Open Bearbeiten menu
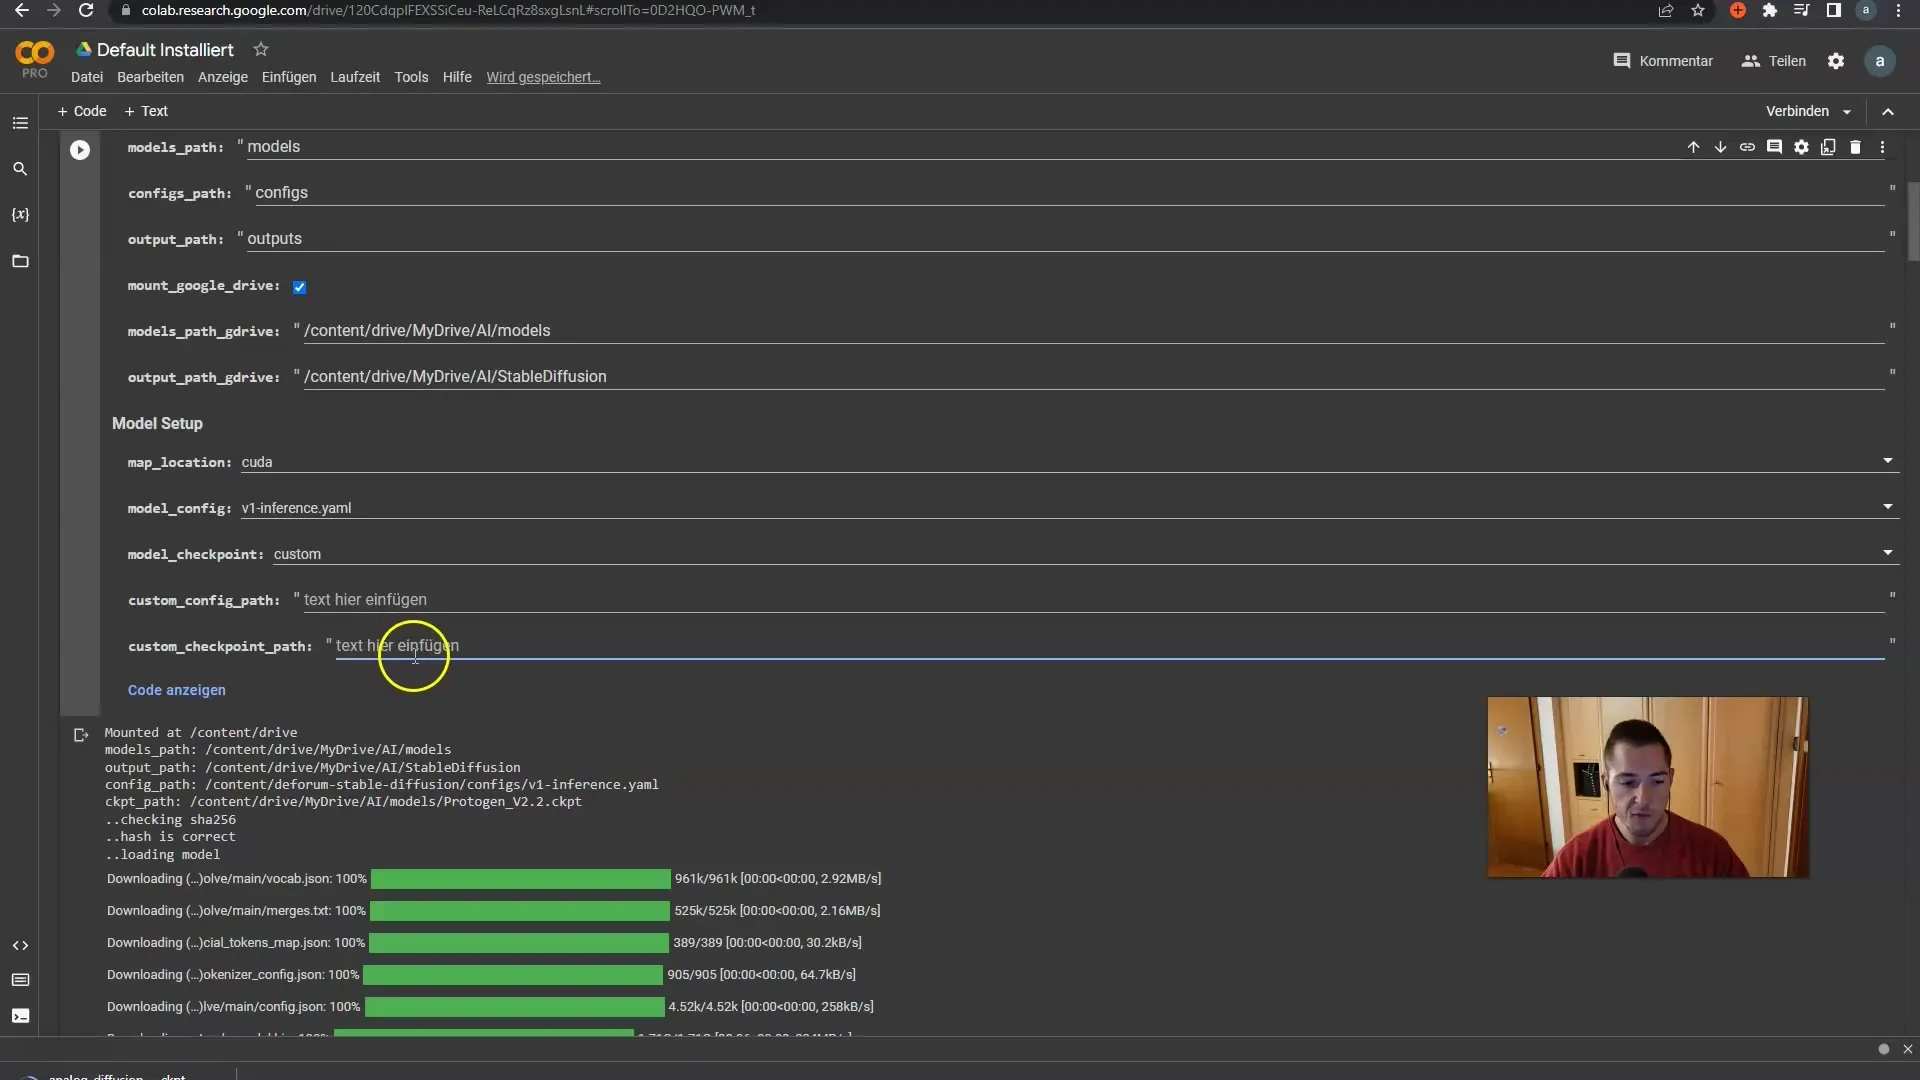 pyautogui.click(x=150, y=77)
